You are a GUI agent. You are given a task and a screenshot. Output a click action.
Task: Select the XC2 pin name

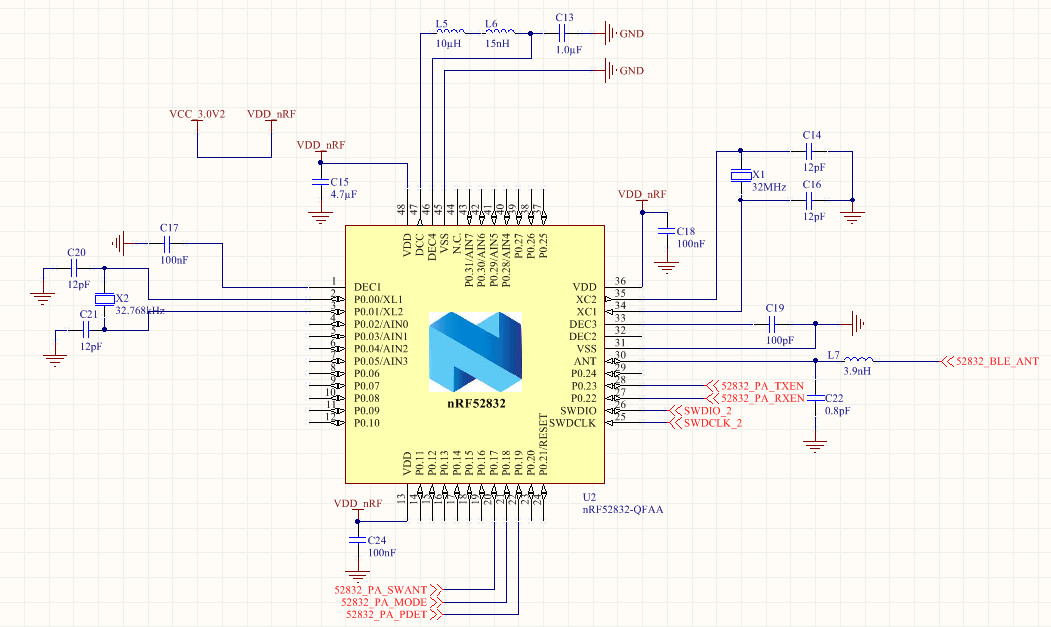tap(586, 299)
